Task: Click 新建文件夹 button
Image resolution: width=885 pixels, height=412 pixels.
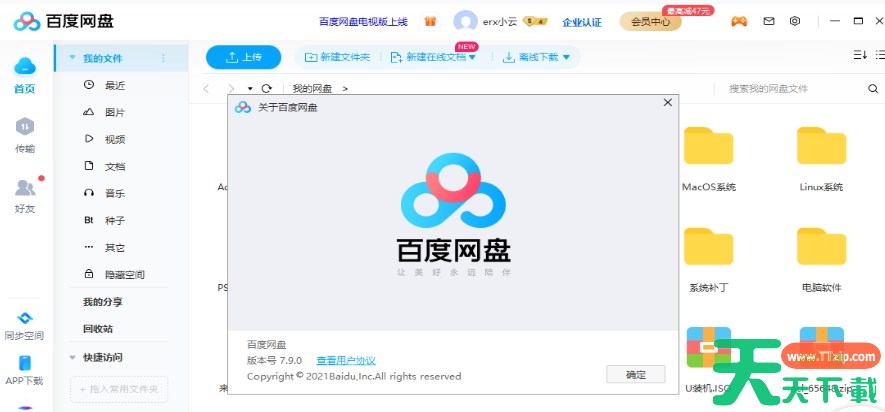Action: (x=338, y=57)
